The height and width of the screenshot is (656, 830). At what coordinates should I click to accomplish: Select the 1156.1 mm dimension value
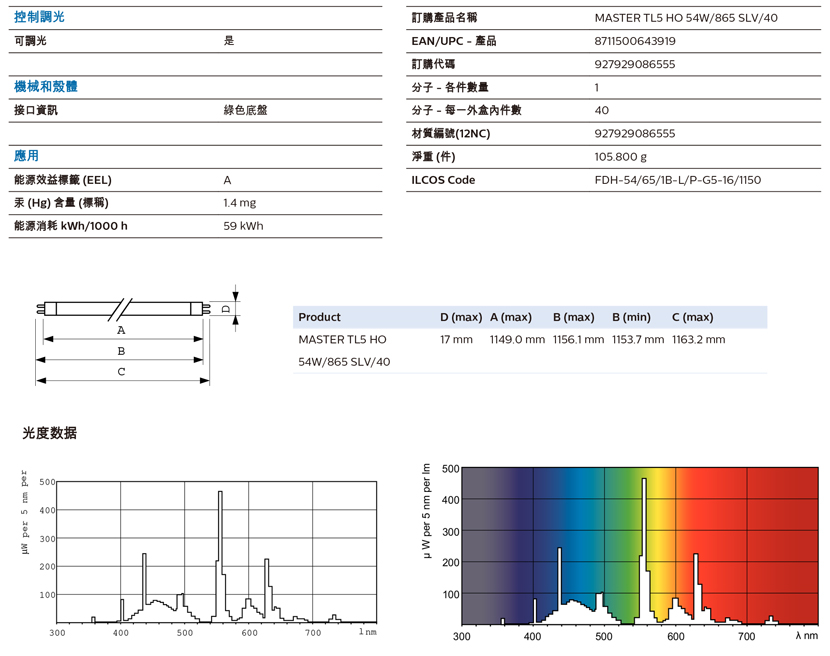[579, 339]
